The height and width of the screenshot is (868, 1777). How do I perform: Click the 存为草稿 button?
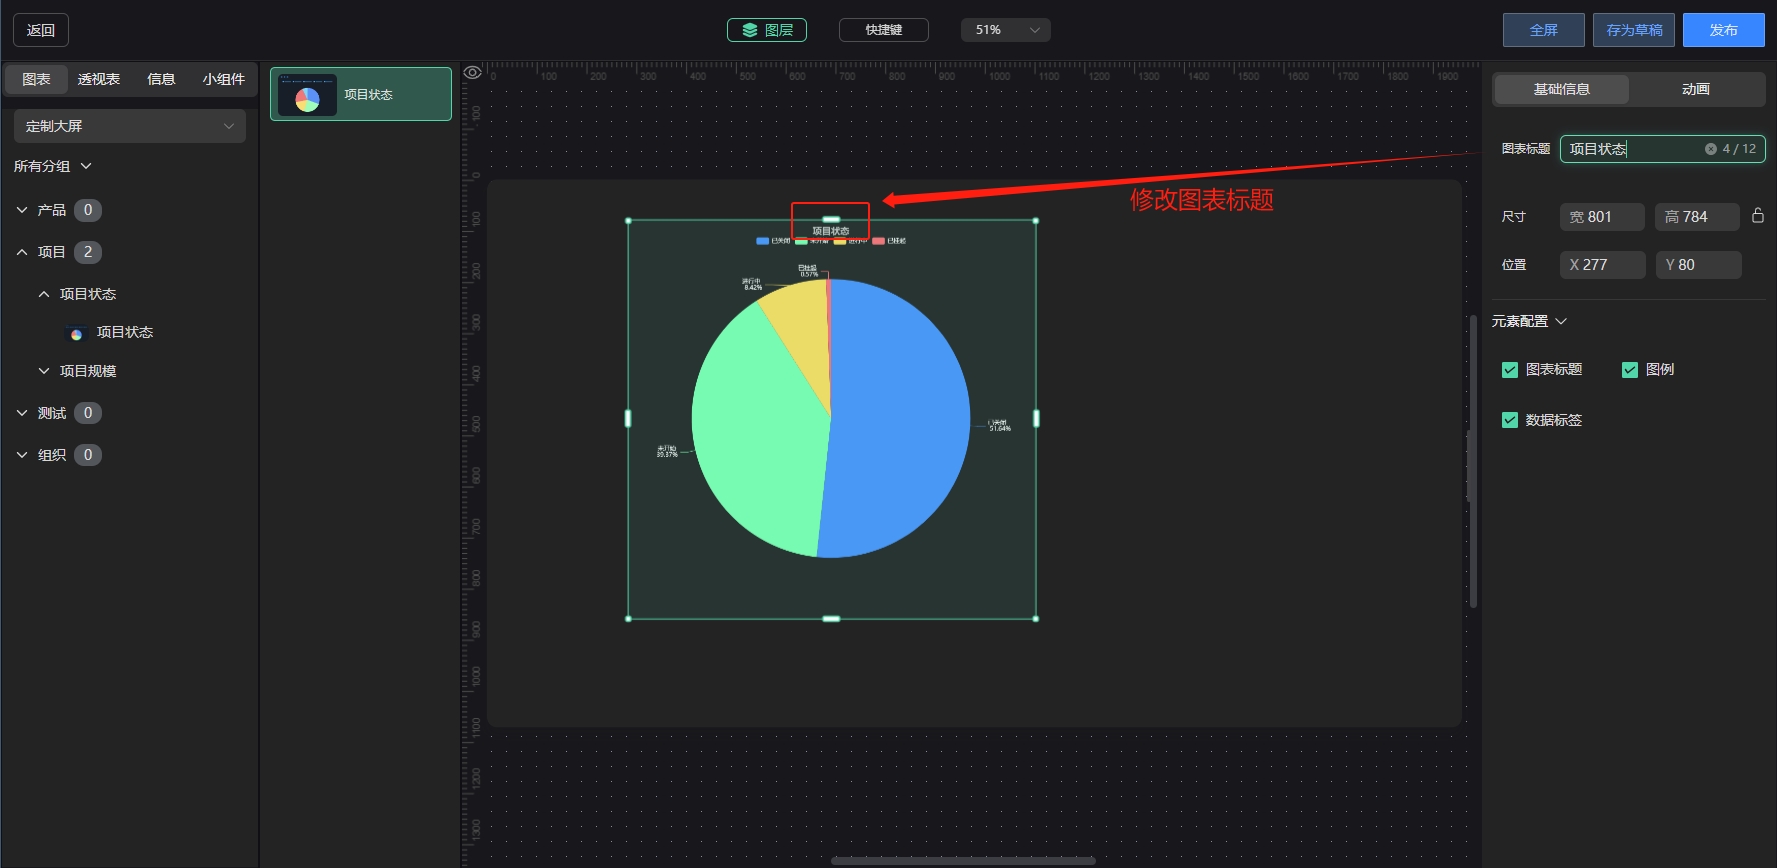coord(1634,30)
